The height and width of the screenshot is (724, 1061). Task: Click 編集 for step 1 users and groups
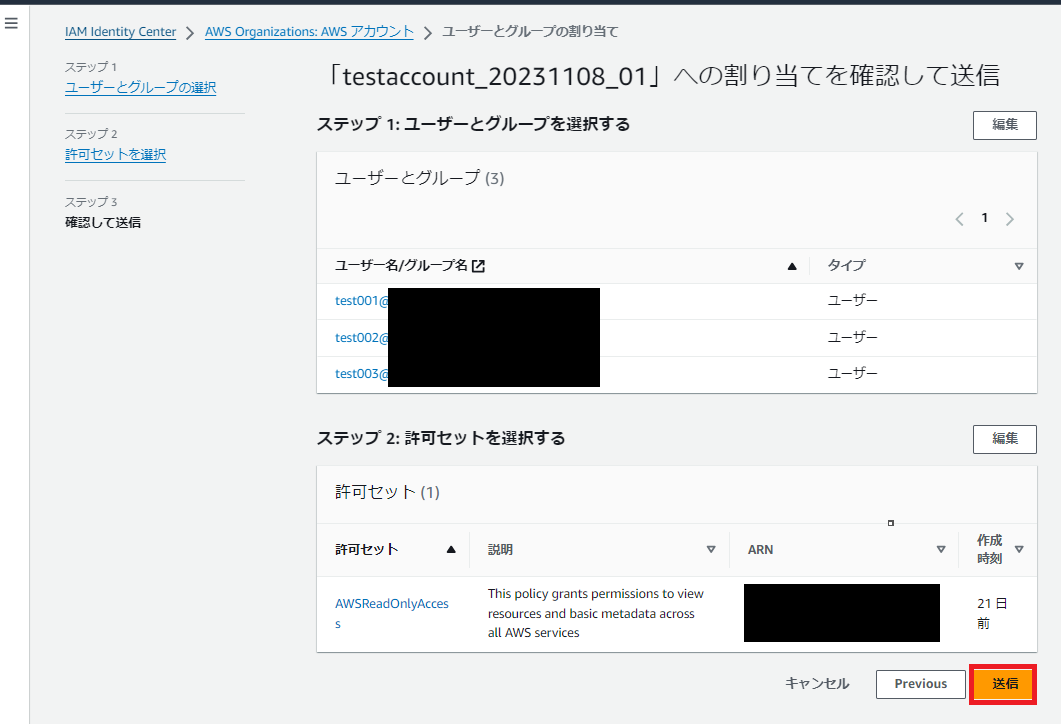1005,125
